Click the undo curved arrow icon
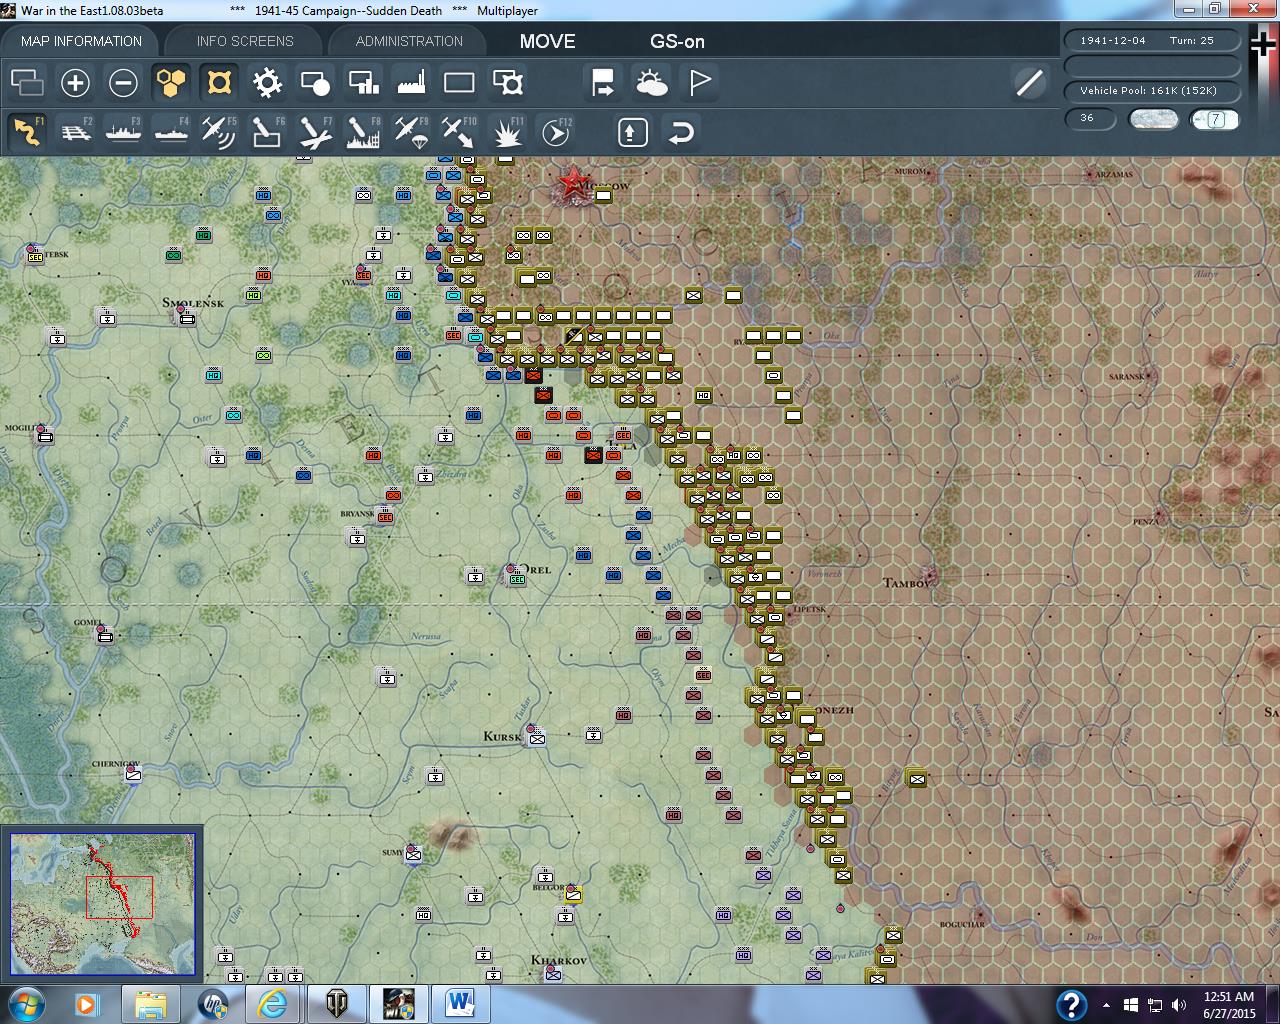 click(x=681, y=132)
